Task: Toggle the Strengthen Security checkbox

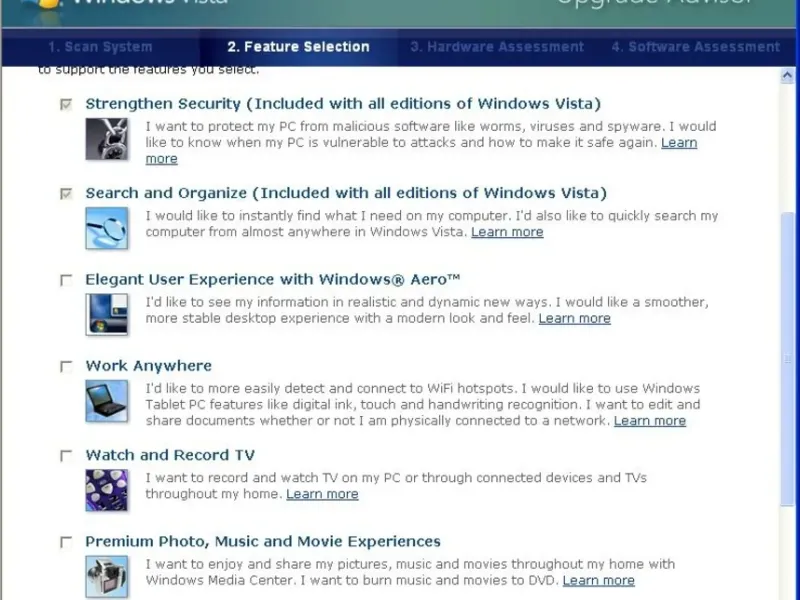Action: pyautogui.click(x=66, y=105)
